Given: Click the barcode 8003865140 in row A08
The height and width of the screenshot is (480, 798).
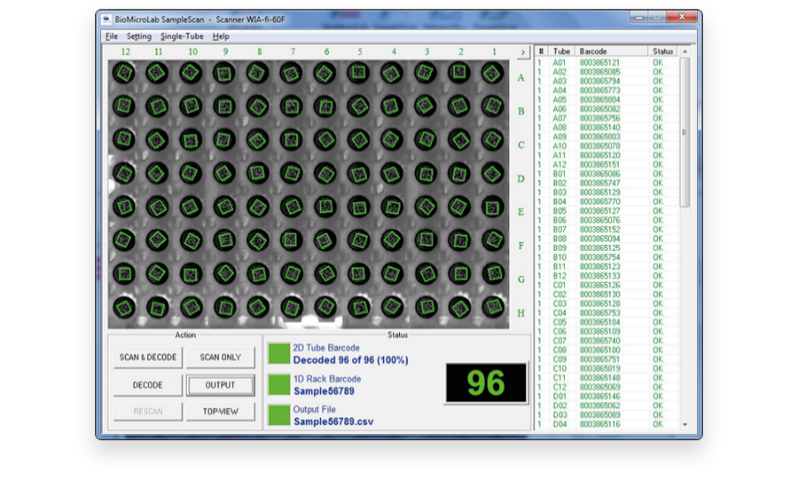Looking at the screenshot, I should 600,127.
